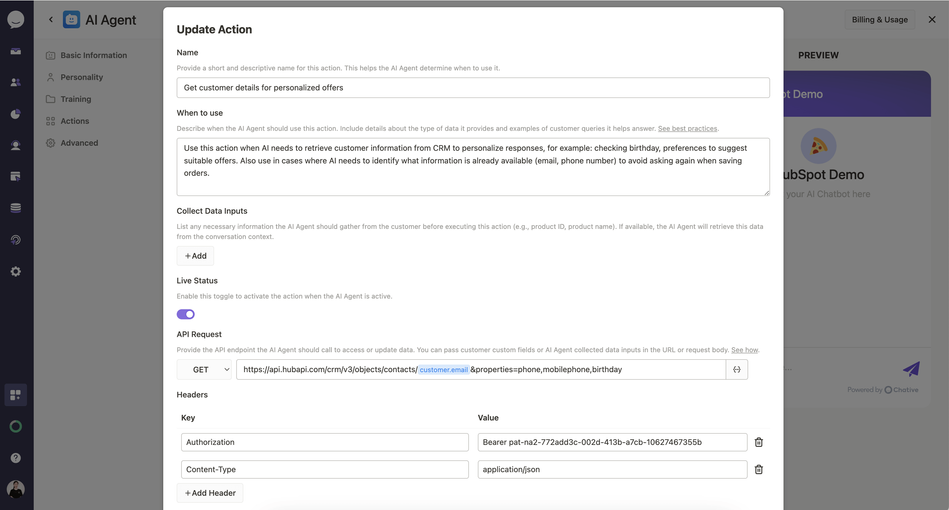Open contacts icon in left sidebar
The height and width of the screenshot is (510, 949).
[16, 82]
